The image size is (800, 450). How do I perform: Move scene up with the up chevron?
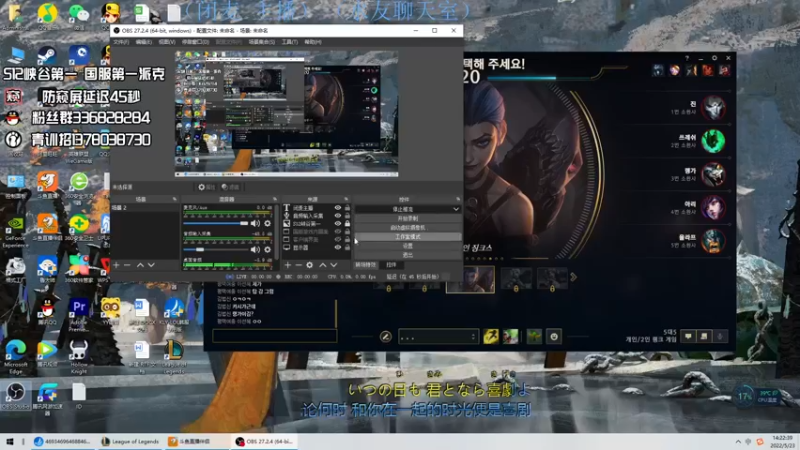[140, 265]
